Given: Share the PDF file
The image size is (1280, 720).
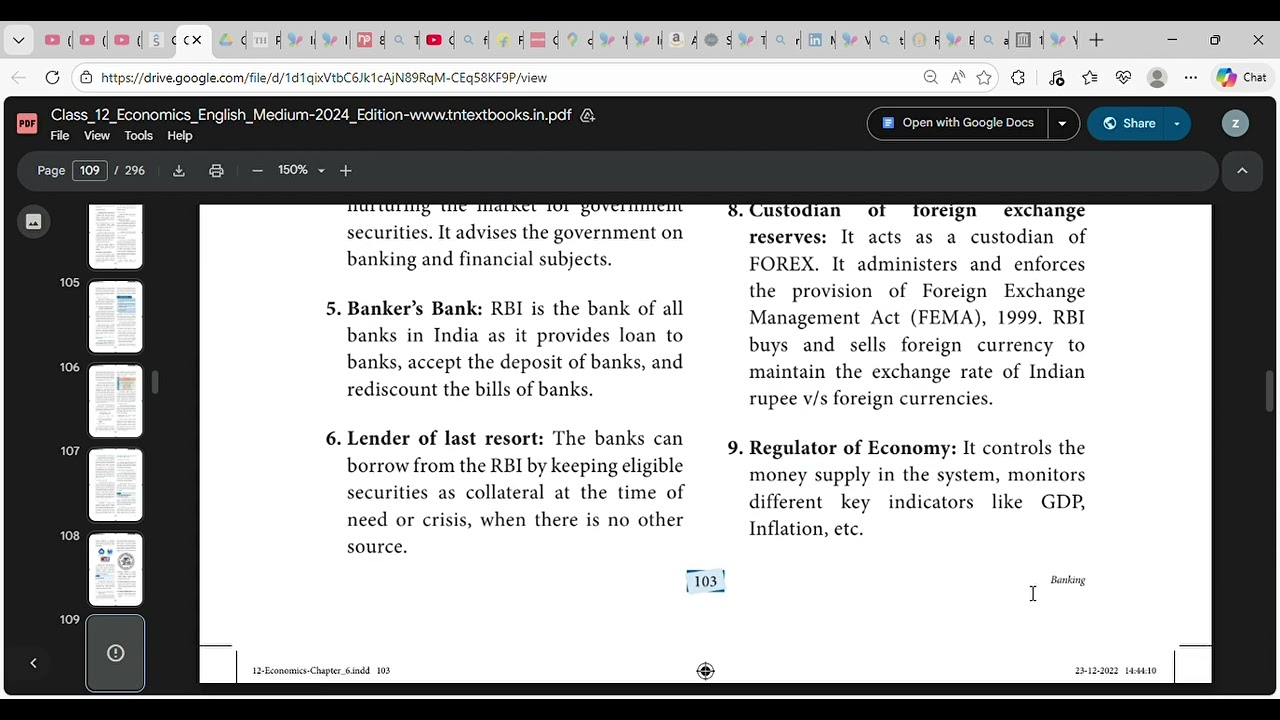Looking at the screenshot, I should pos(1127,123).
